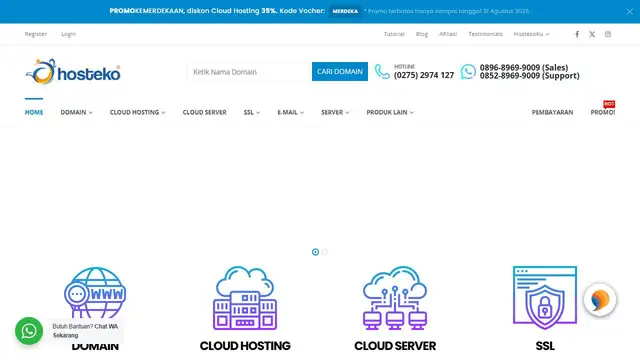Viewport: 640px width, 360px height.
Task: Open the green WhatsApp chat bubble
Action: [x=29, y=331]
